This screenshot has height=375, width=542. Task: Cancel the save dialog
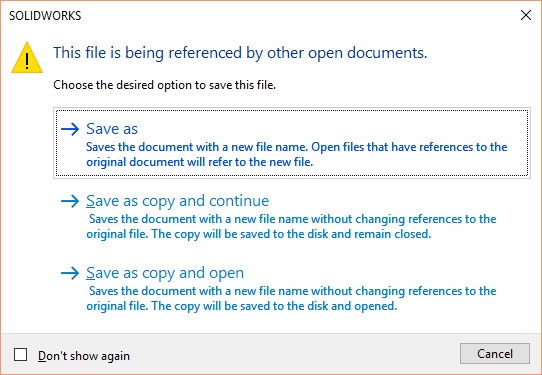(495, 354)
